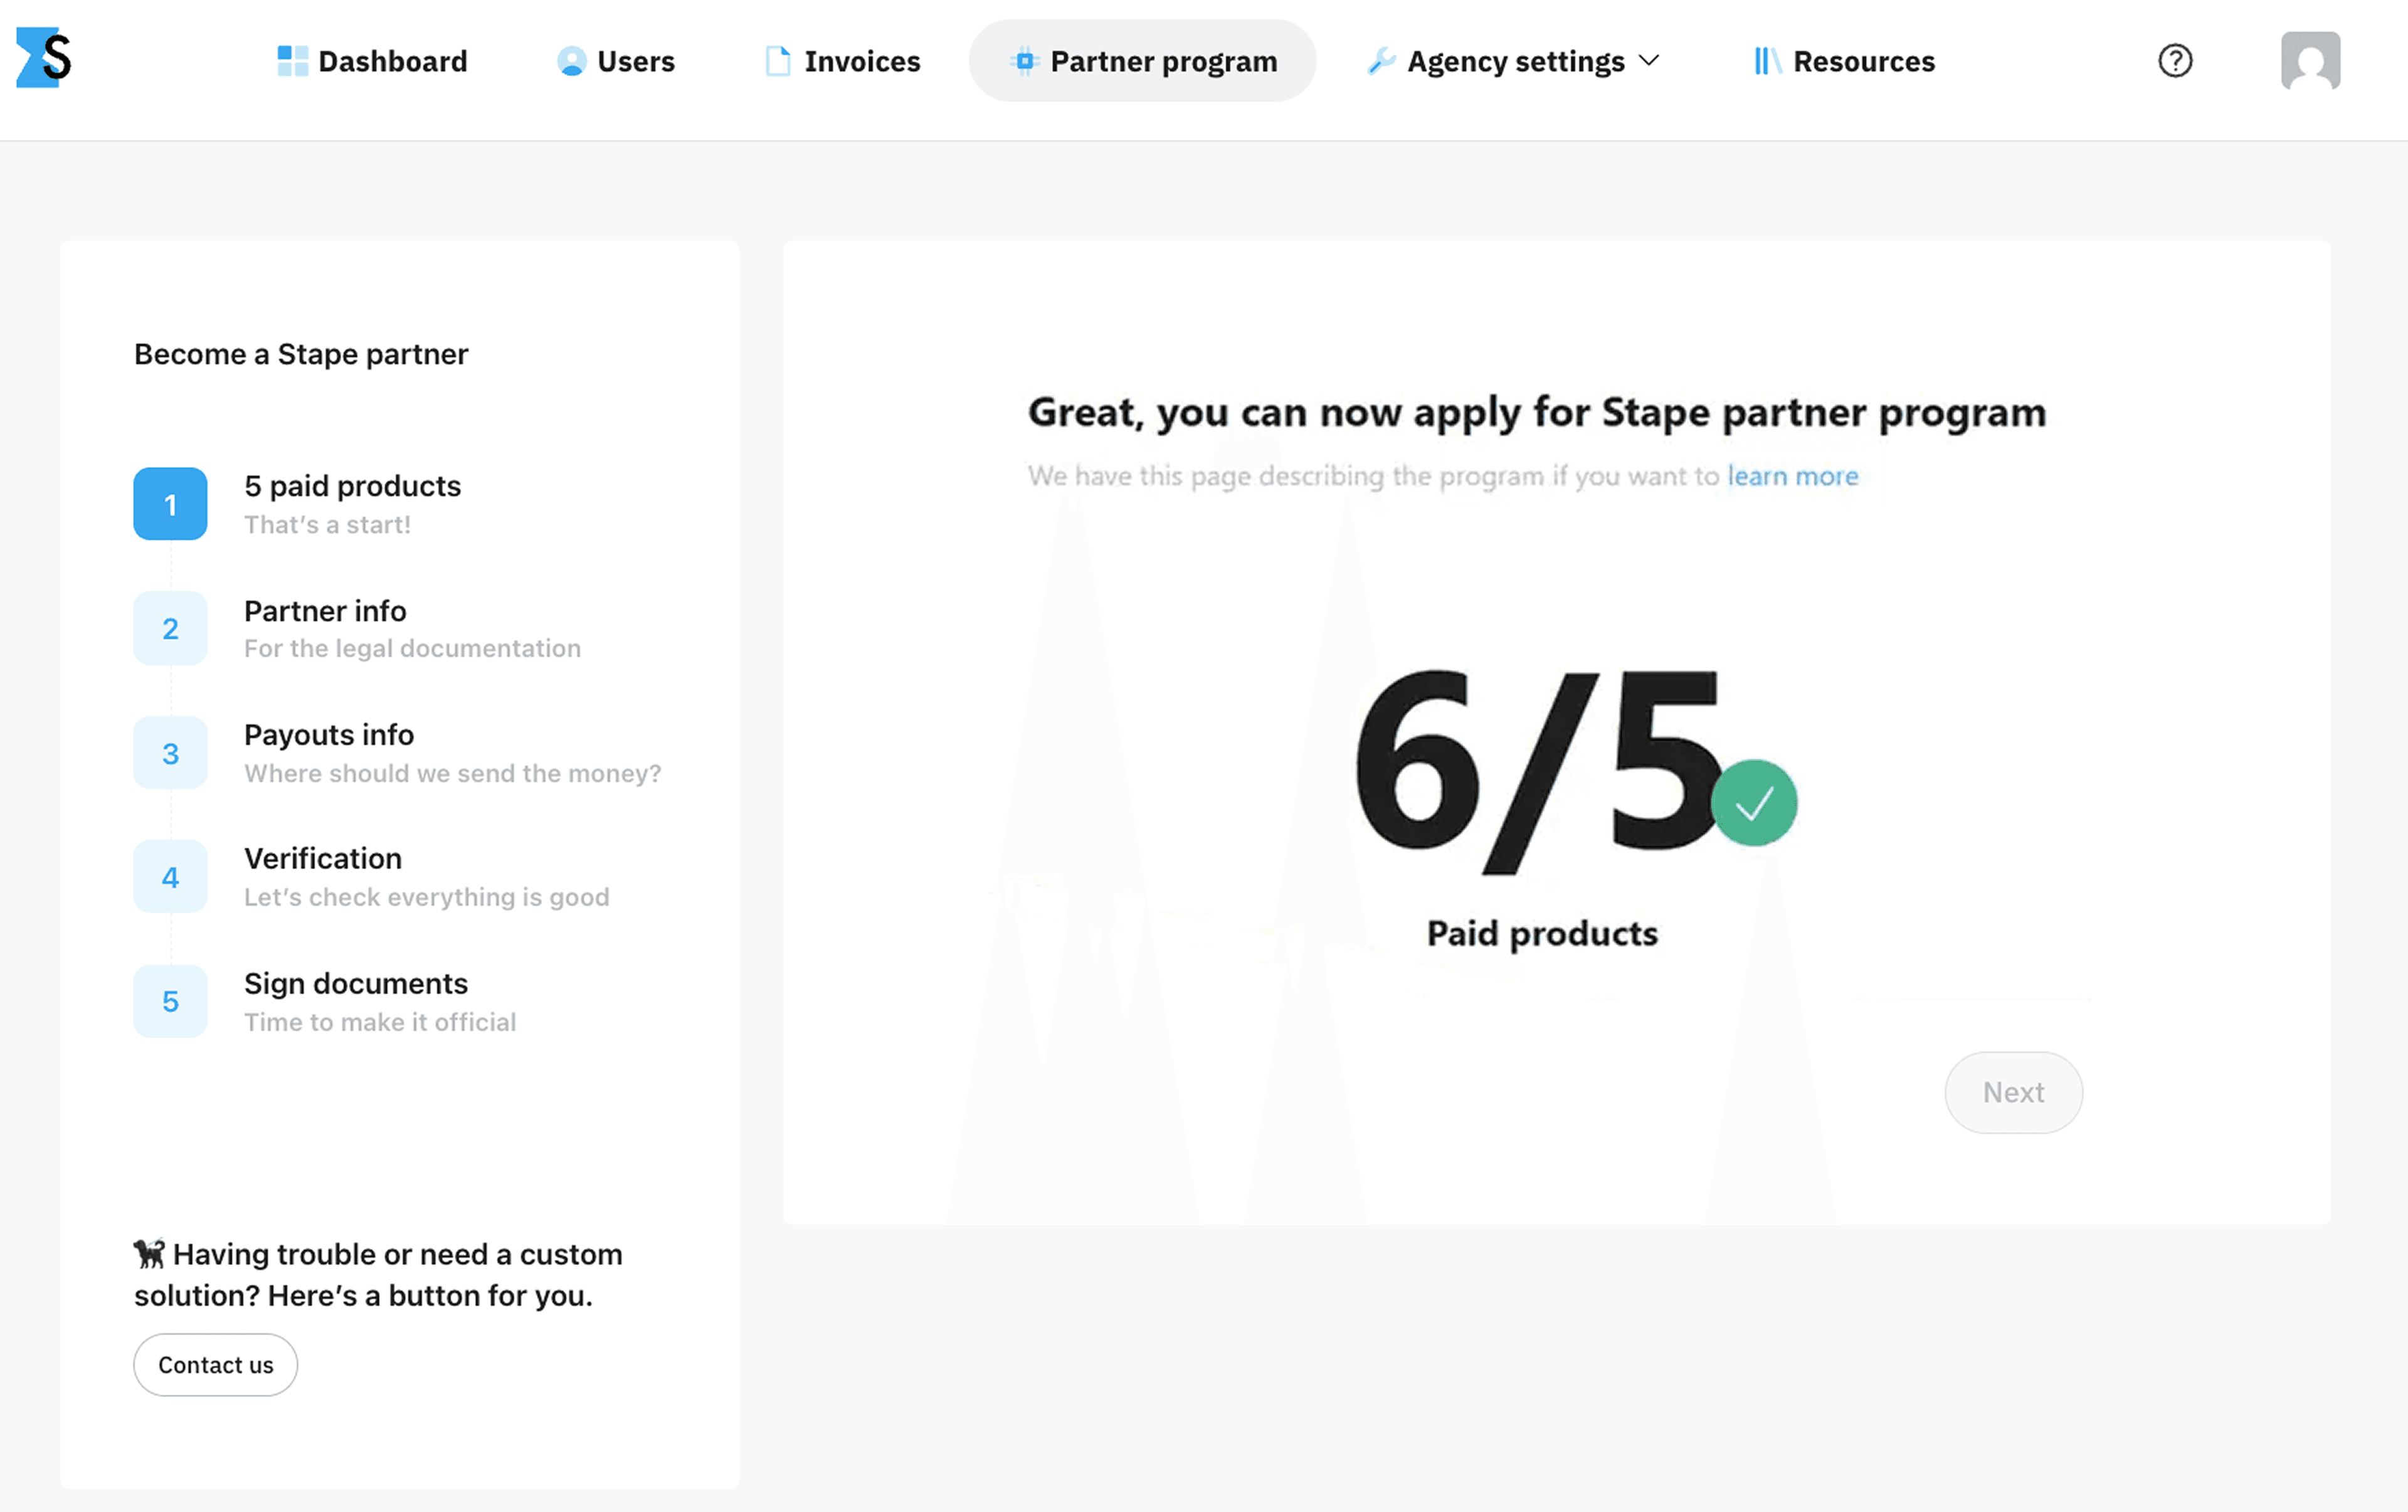This screenshot has height=1512, width=2408.
Task: Click the Next button
Action: pyautogui.click(x=2013, y=1092)
